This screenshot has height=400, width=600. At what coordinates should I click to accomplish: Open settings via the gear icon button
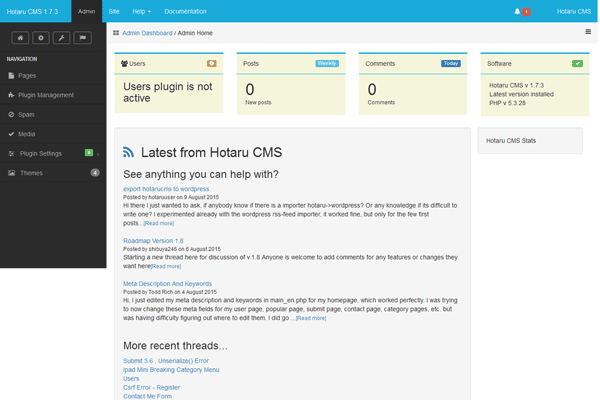41,37
